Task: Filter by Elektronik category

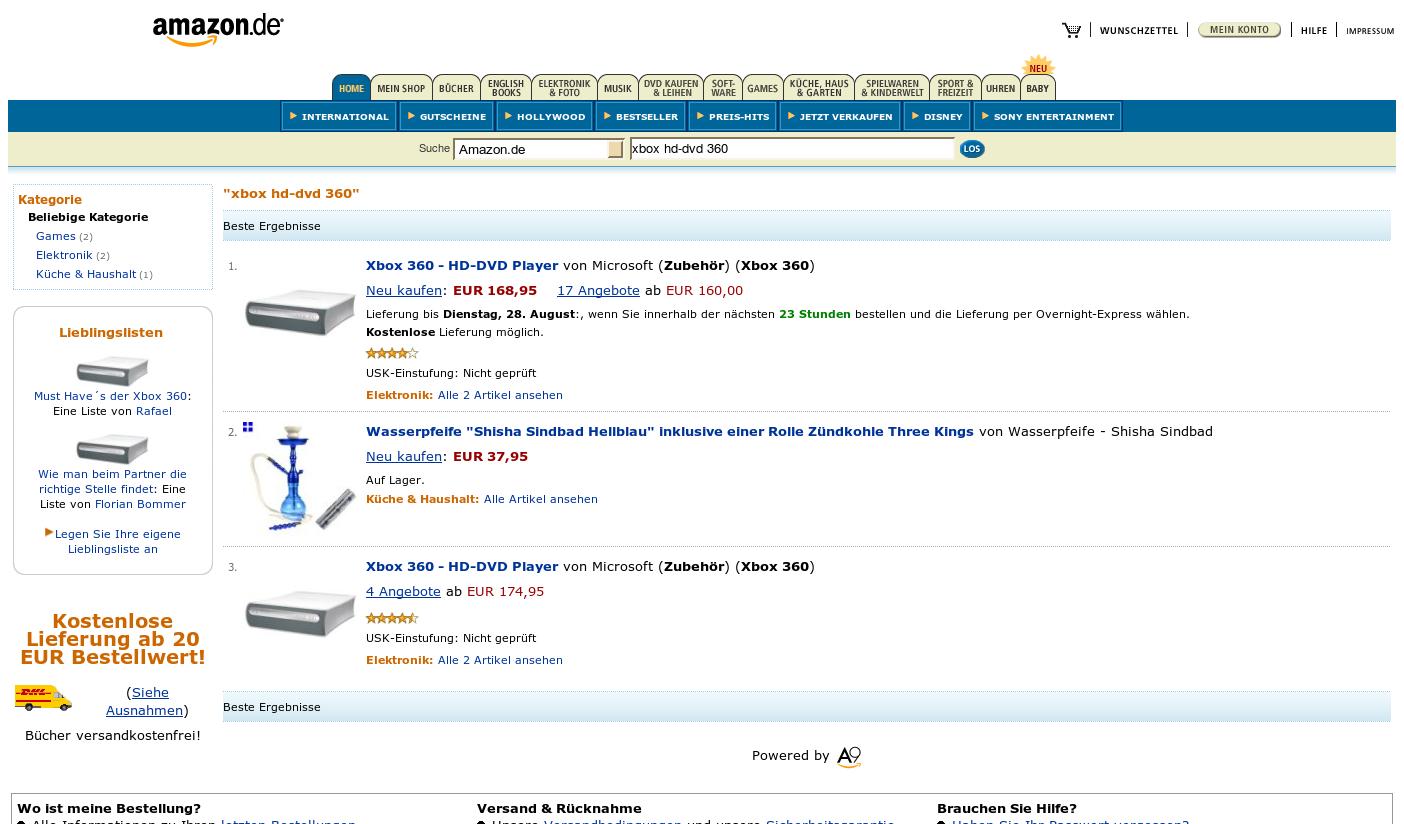Action: click(64, 255)
